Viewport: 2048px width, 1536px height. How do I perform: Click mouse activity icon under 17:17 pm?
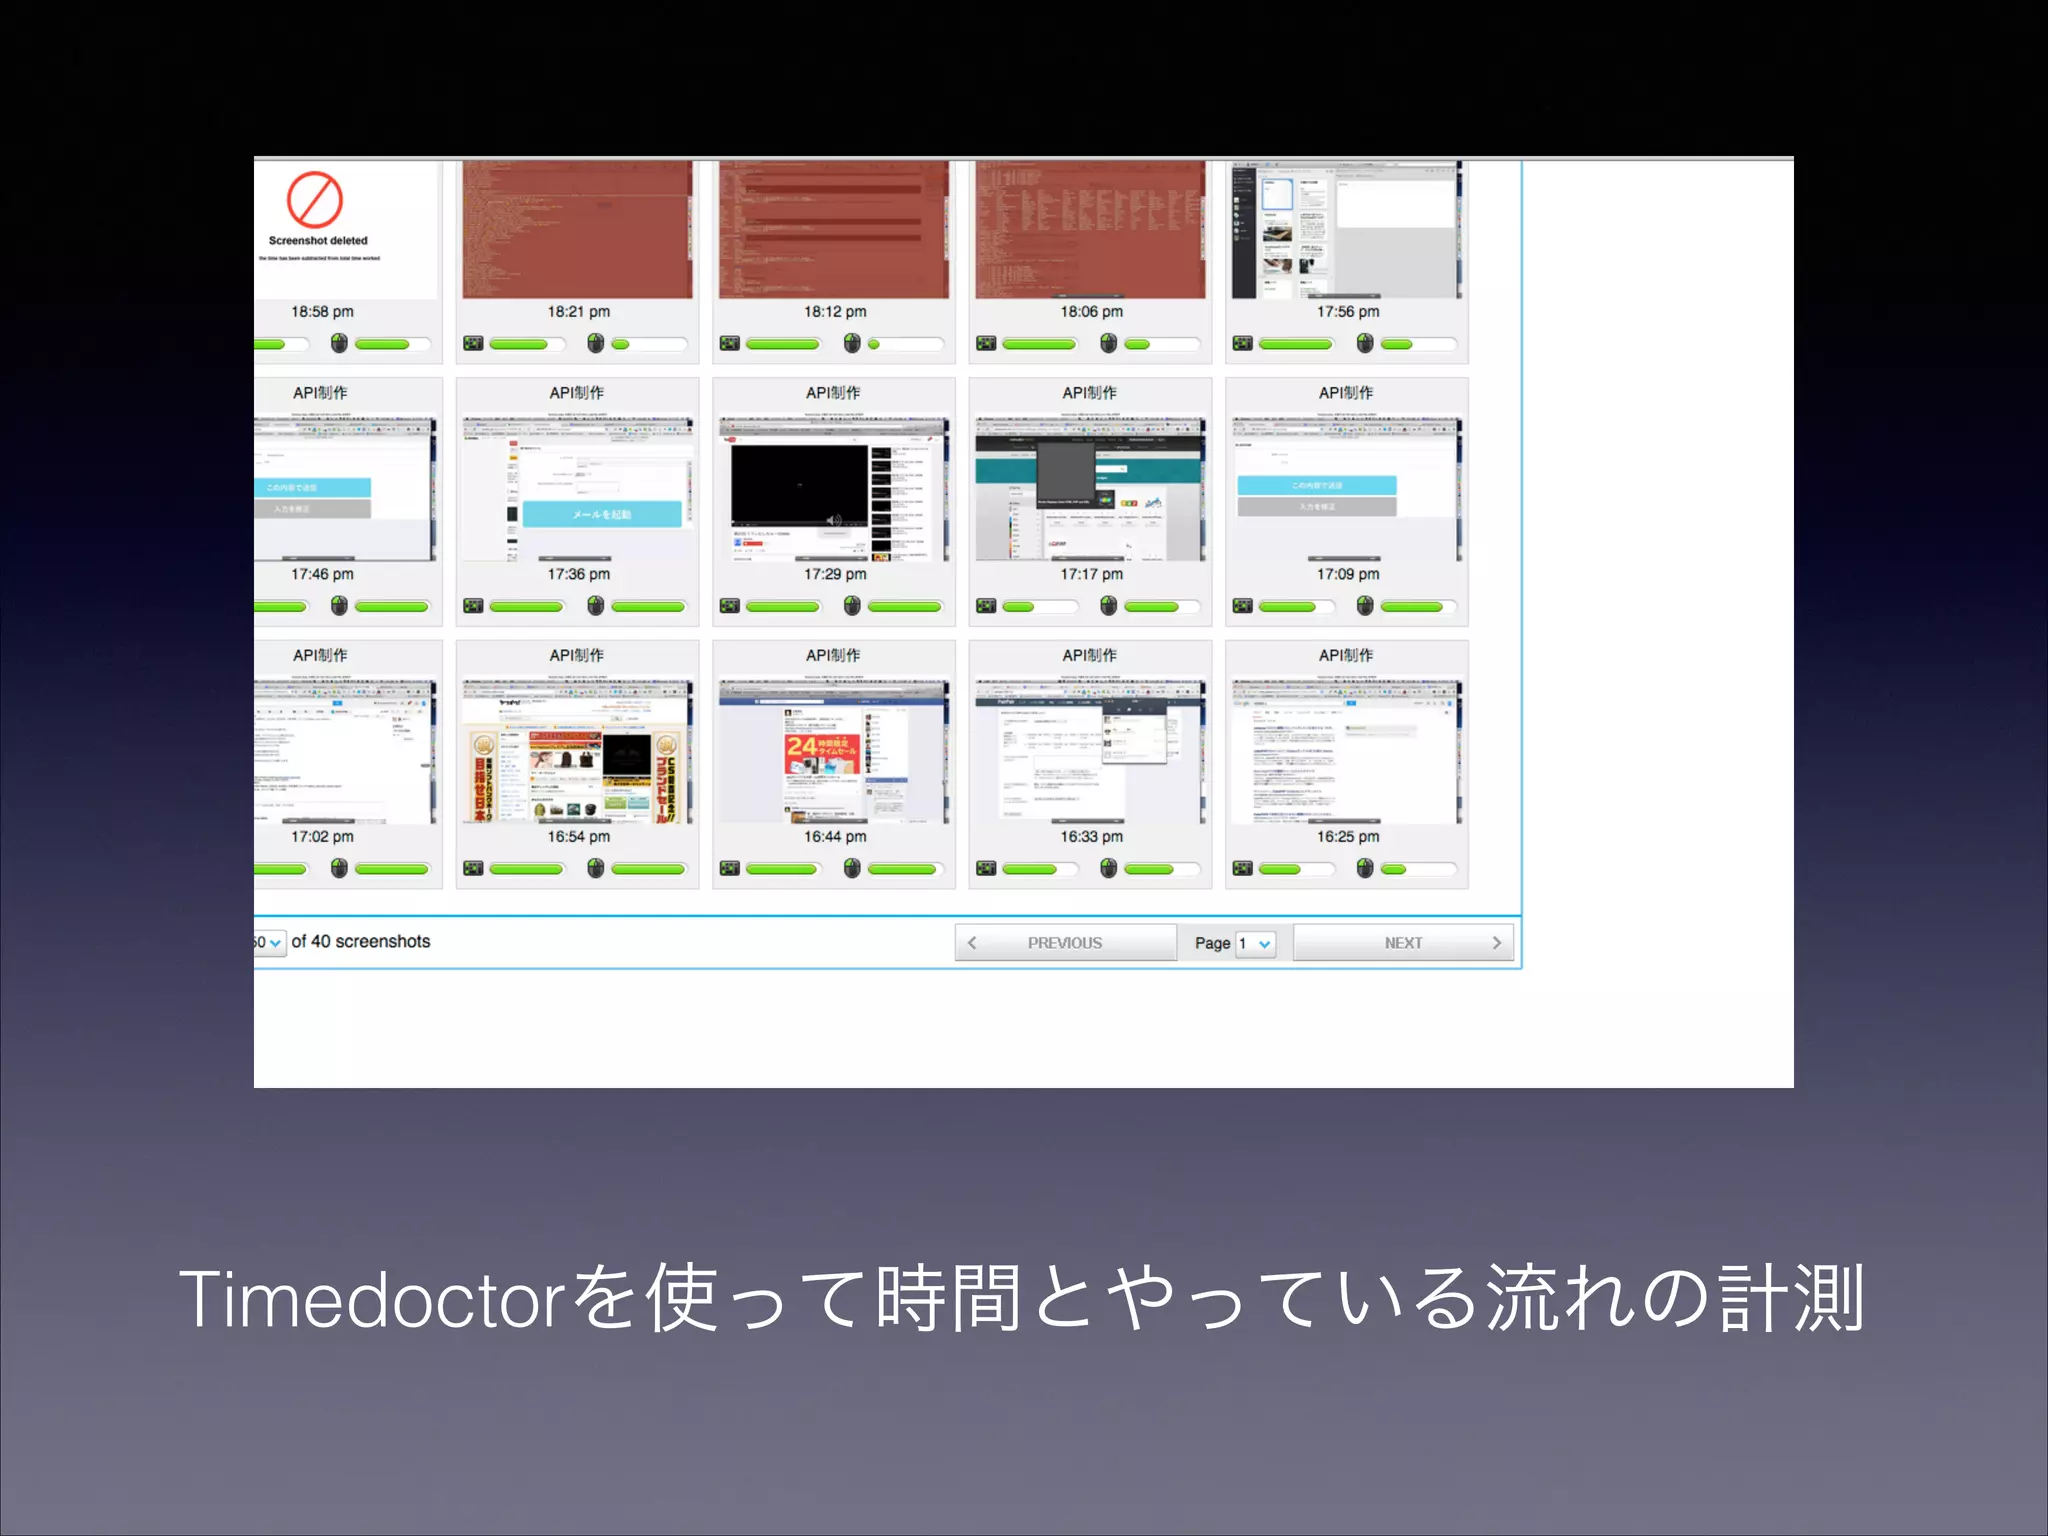[x=1108, y=606]
